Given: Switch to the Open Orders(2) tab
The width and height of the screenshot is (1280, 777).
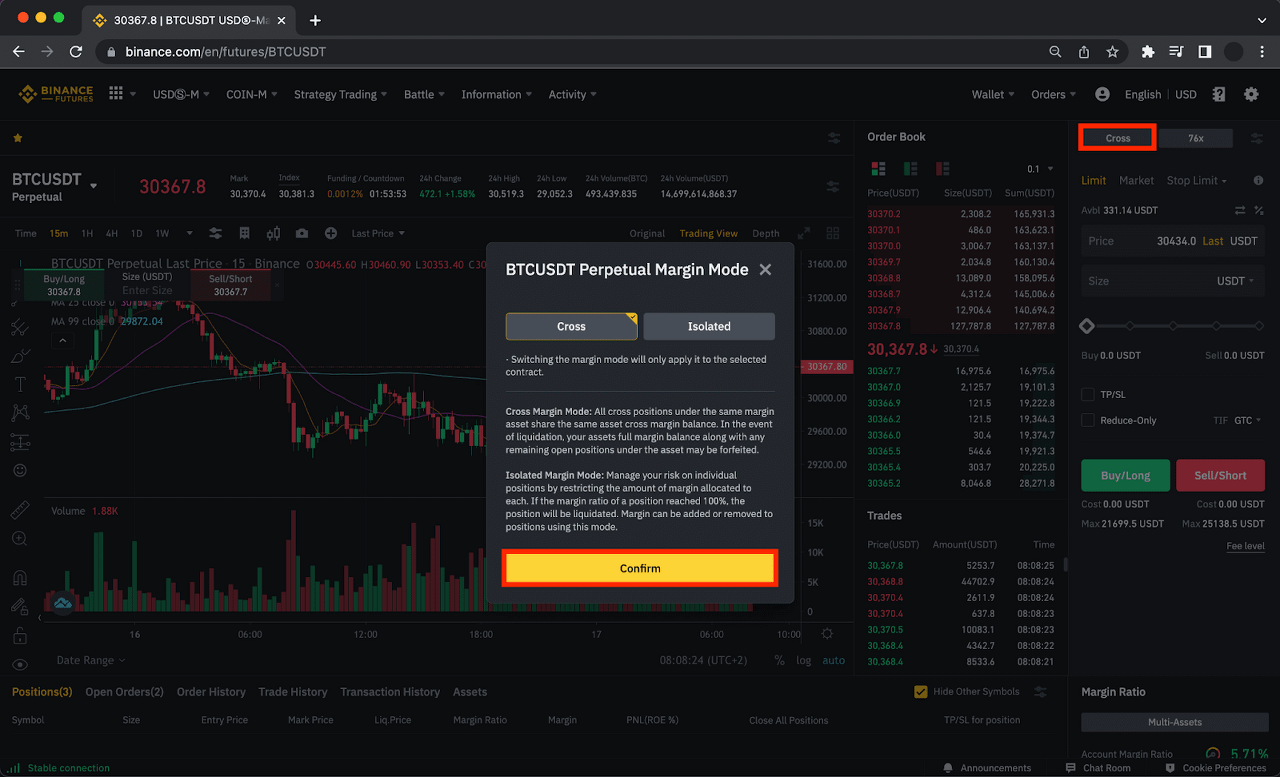Looking at the screenshot, I should click(x=124, y=692).
